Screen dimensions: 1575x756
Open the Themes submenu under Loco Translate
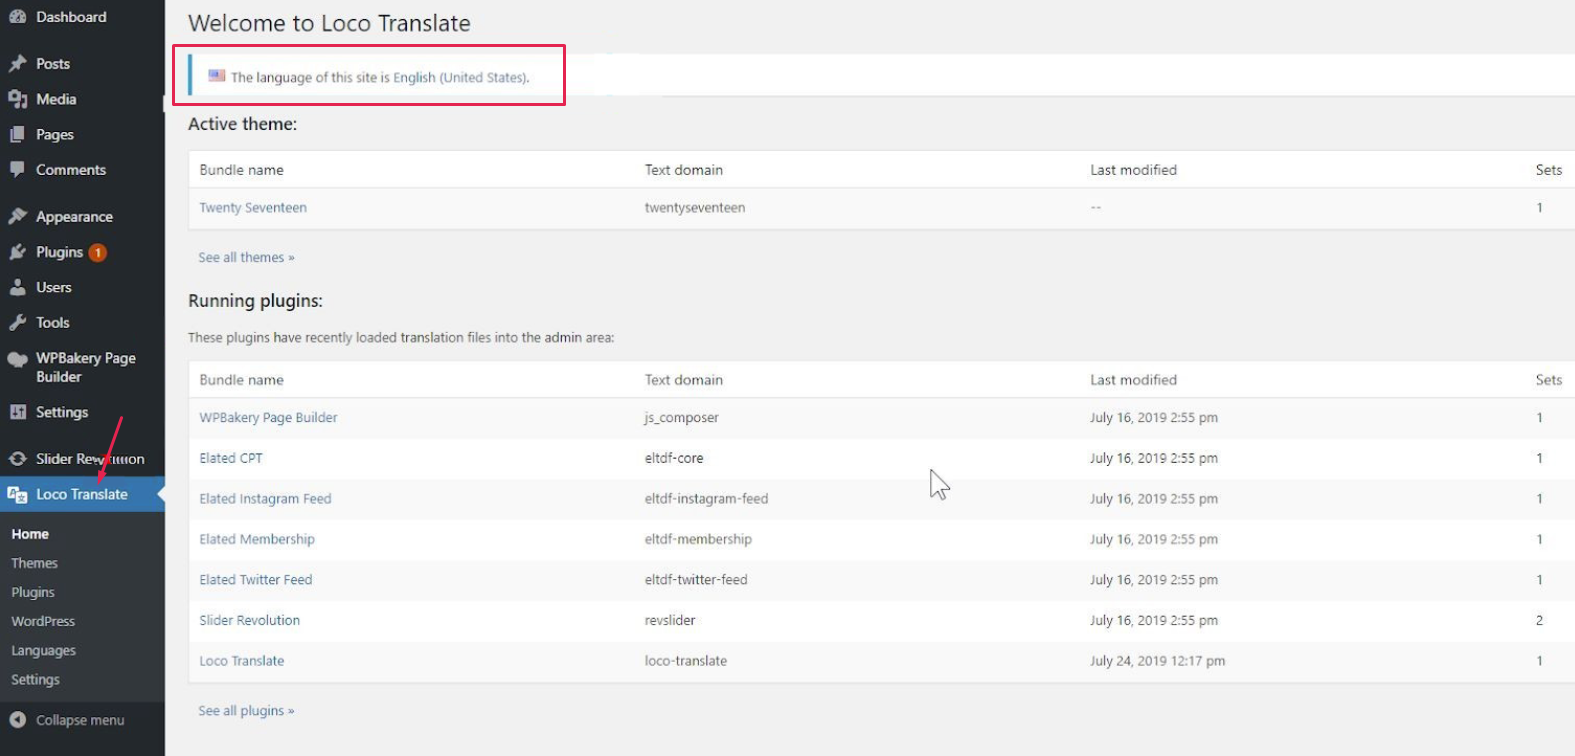click(34, 563)
